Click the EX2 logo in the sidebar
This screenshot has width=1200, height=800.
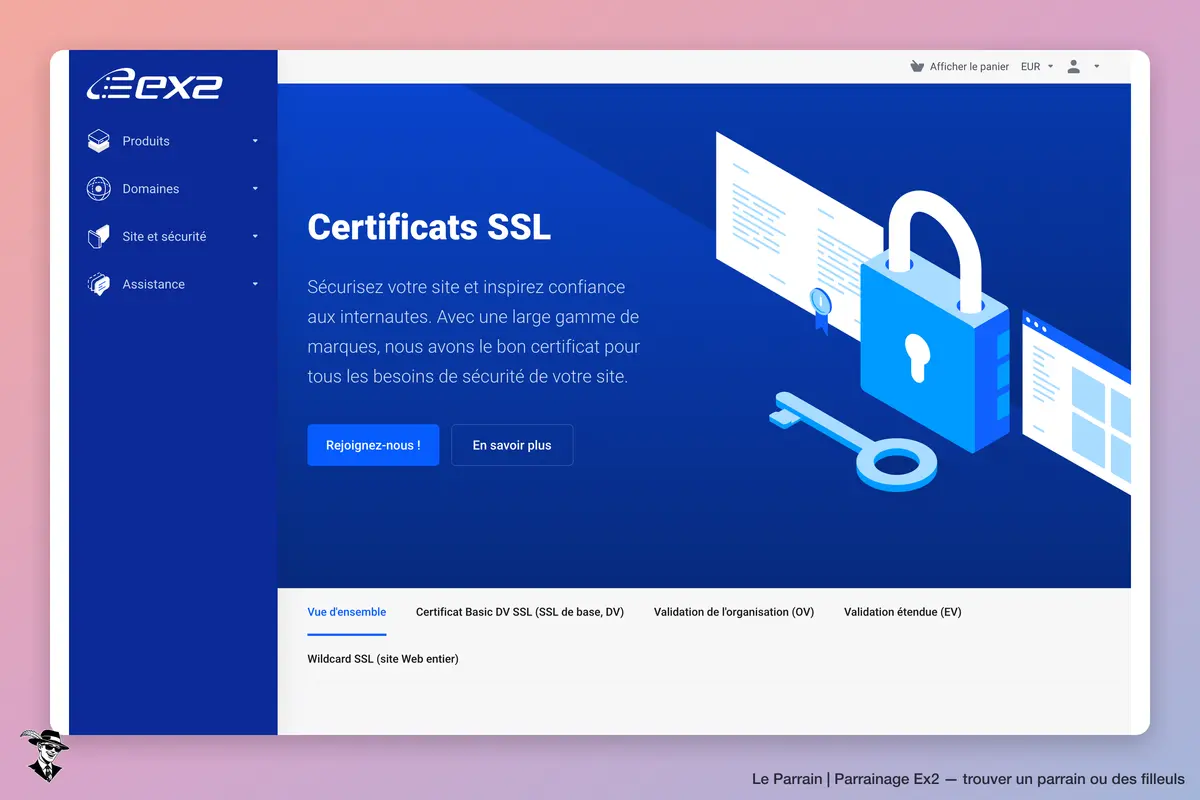coord(154,85)
